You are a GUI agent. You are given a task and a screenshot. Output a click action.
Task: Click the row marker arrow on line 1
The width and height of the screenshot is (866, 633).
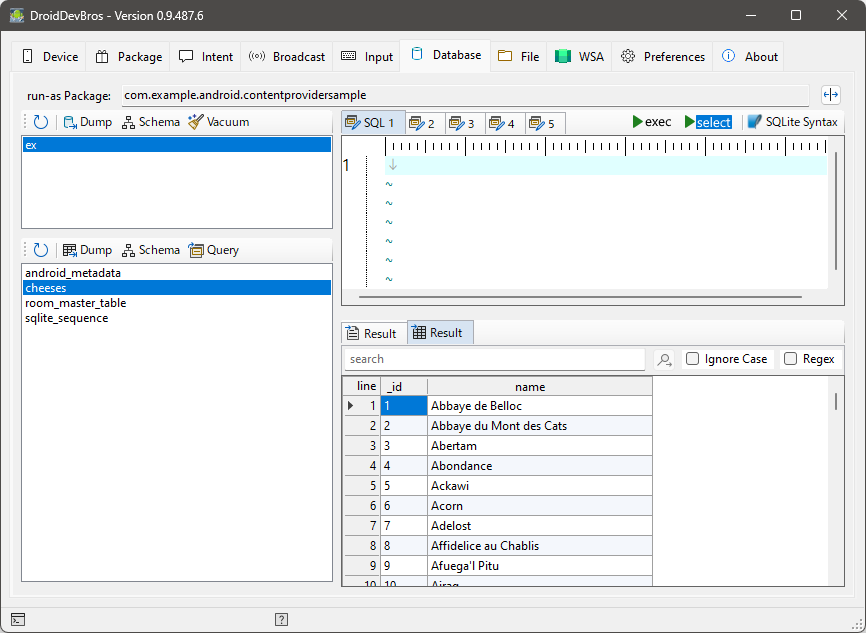coord(350,406)
